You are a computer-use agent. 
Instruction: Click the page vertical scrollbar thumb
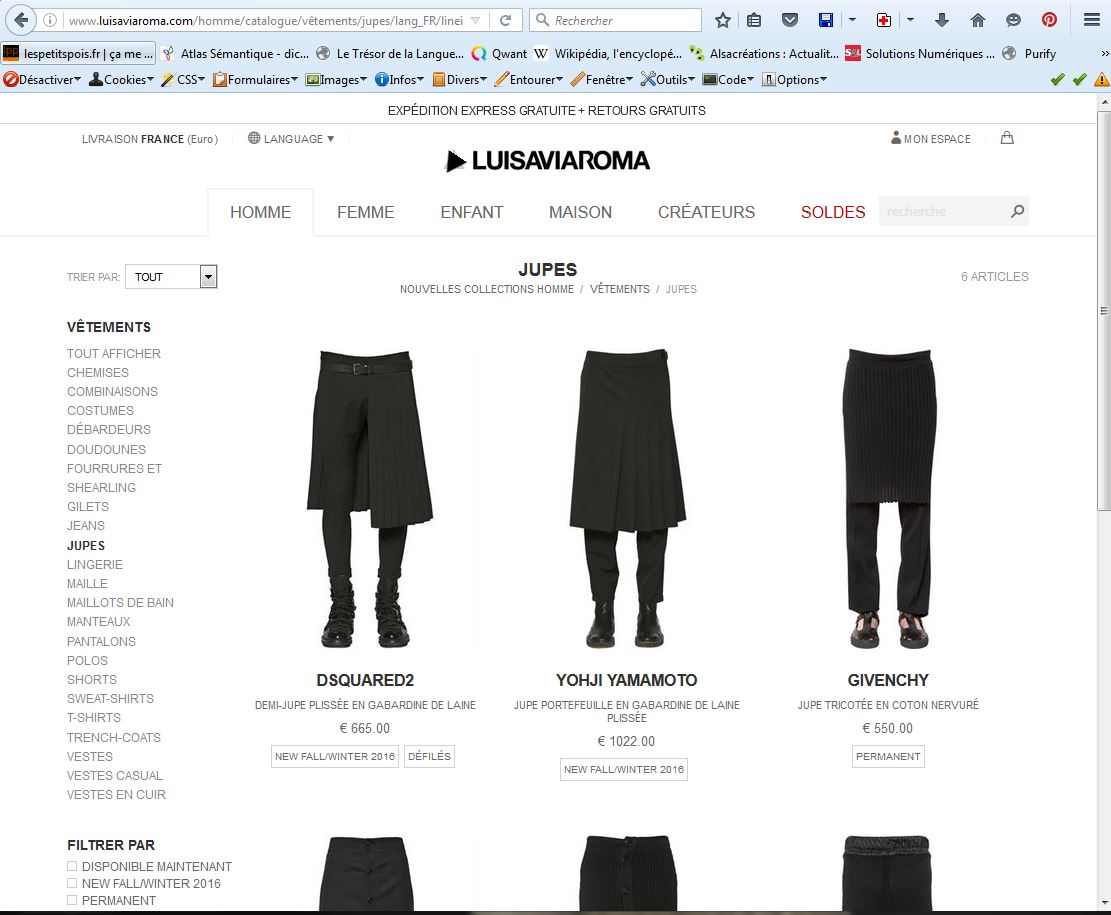pyautogui.click(x=1104, y=310)
